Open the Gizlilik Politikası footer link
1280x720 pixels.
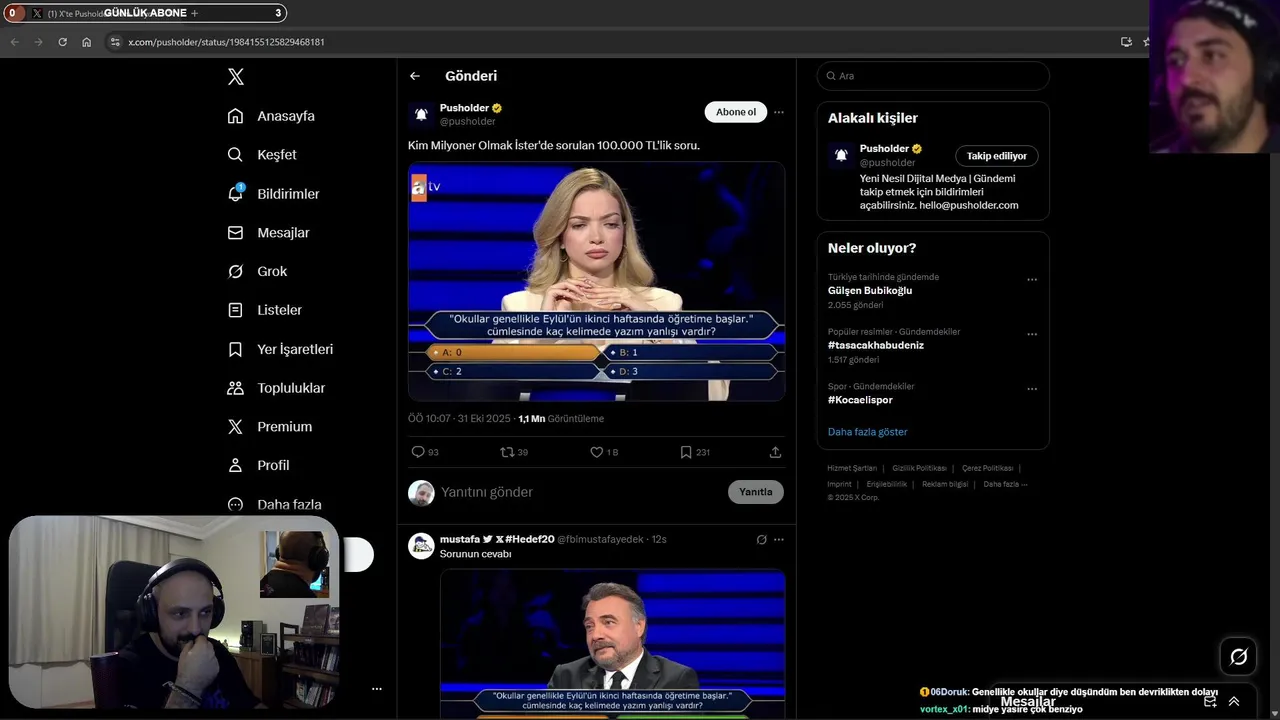(x=919, y=468)
